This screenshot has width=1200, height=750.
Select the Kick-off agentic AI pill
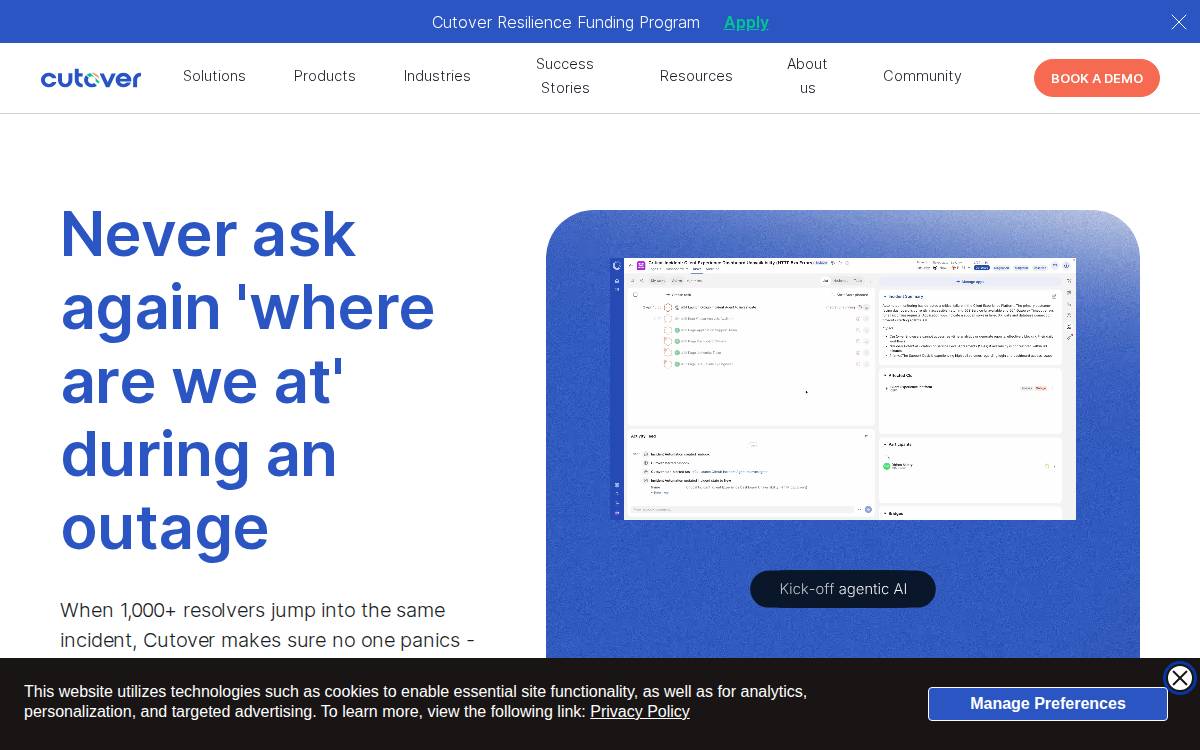click(x=843, y=589)
